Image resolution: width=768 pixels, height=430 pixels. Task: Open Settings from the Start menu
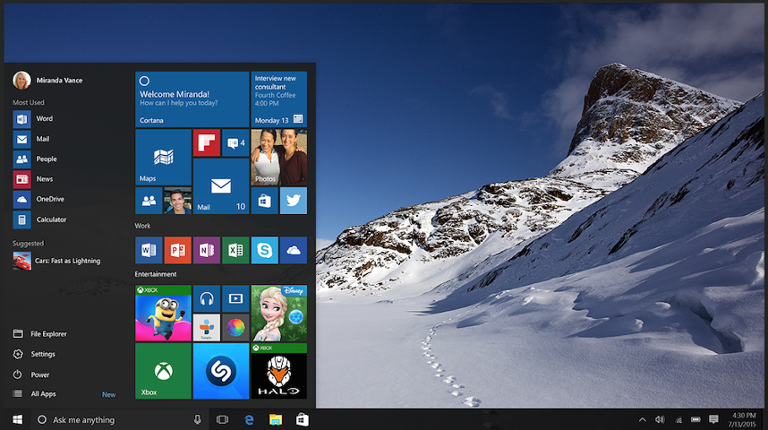tap(42, 354)
